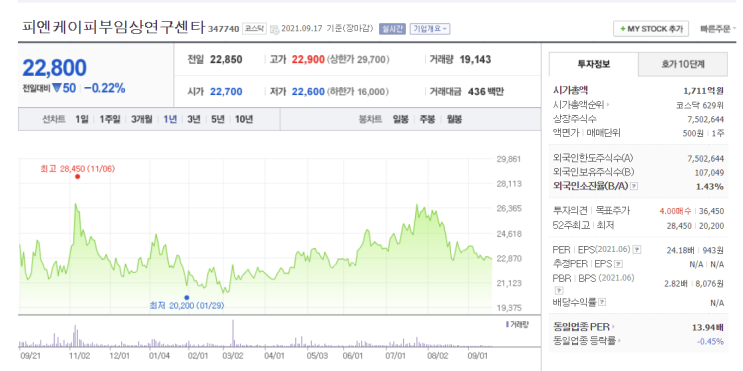Viewport: 743px width, 371px height.
Task: Click 외국인보유주식수 value 107,049
Action: 708,172
